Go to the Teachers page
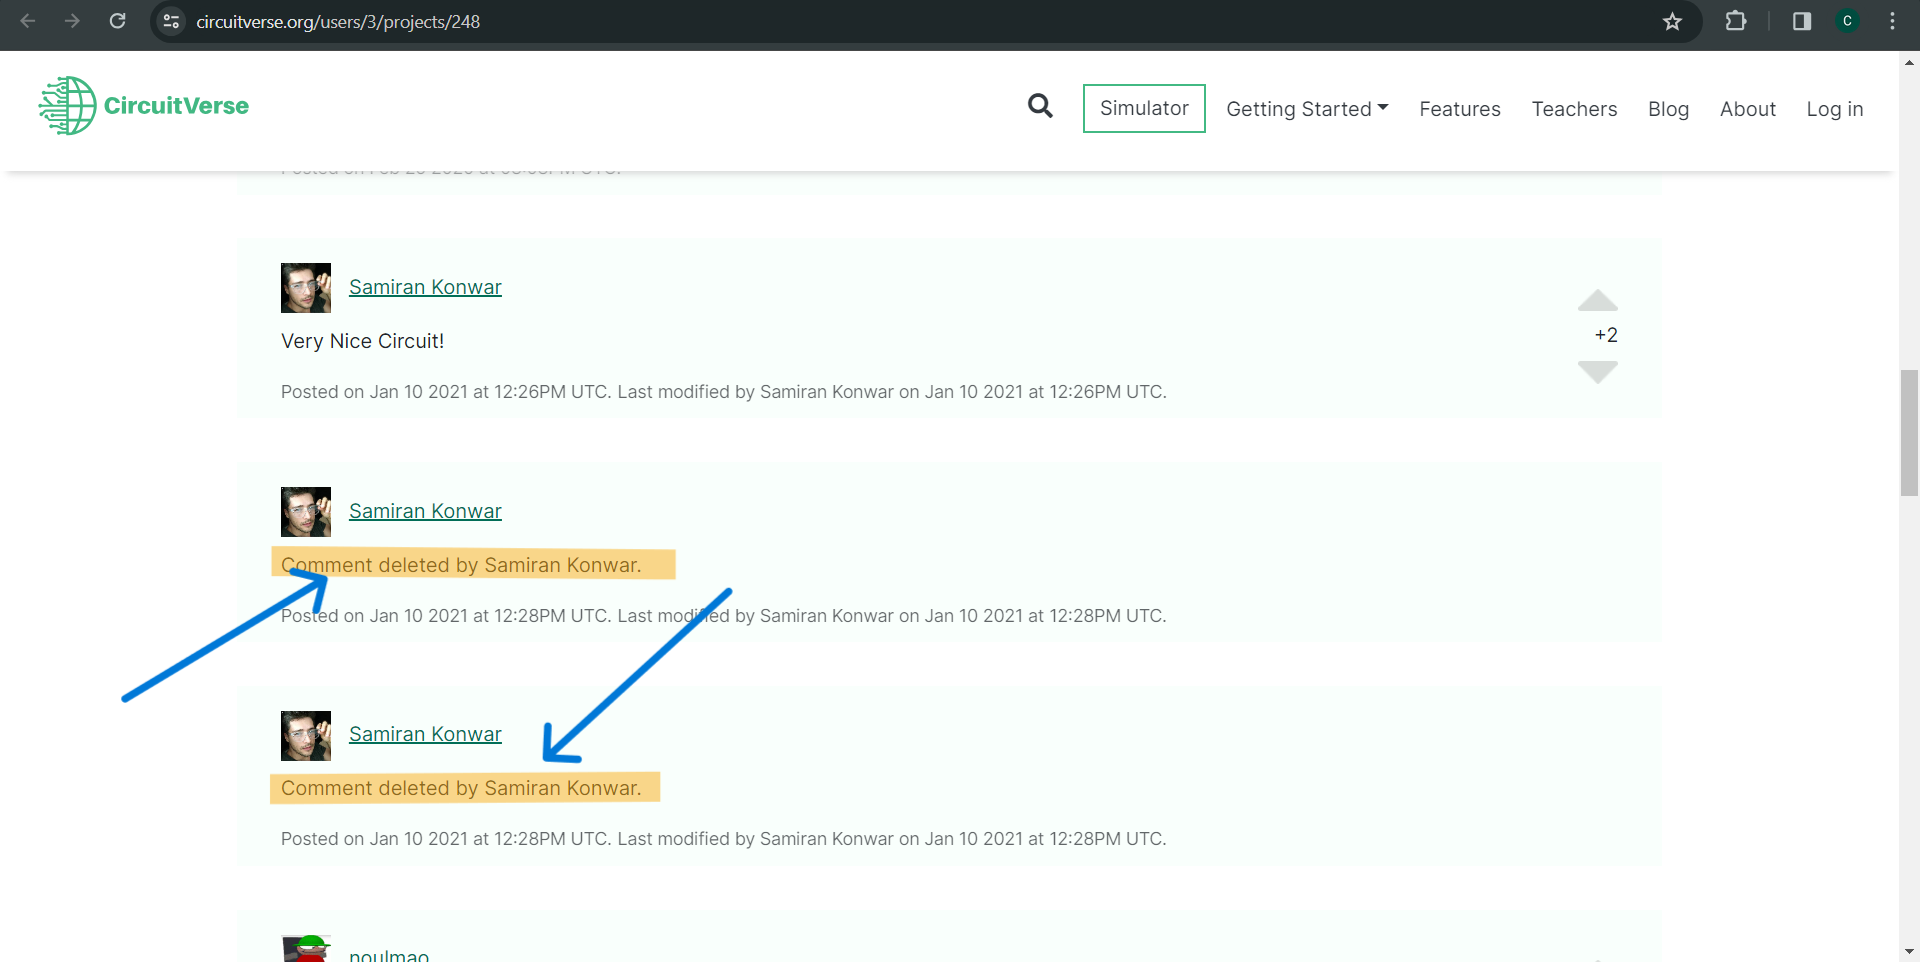1920x962 pixels. coord(1574,109)
